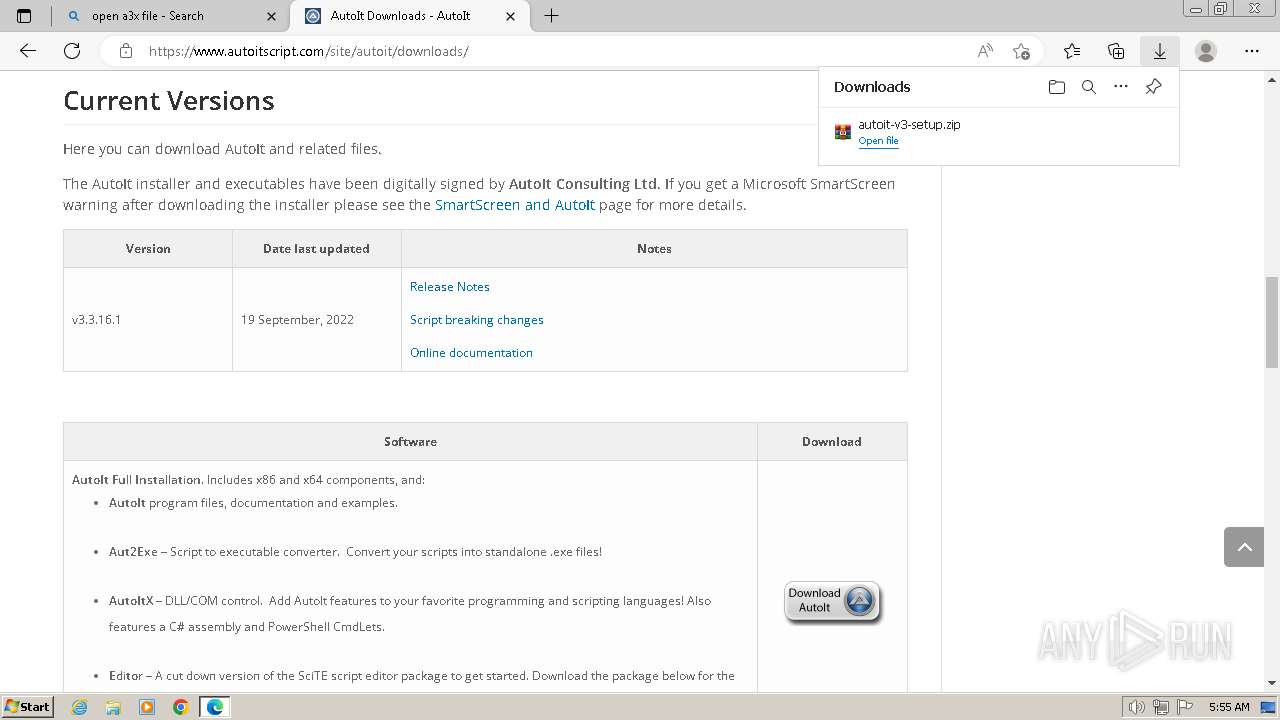The image size is (1280, 720).
Task: Open the Favorites list
Action: coord(1072,51)
